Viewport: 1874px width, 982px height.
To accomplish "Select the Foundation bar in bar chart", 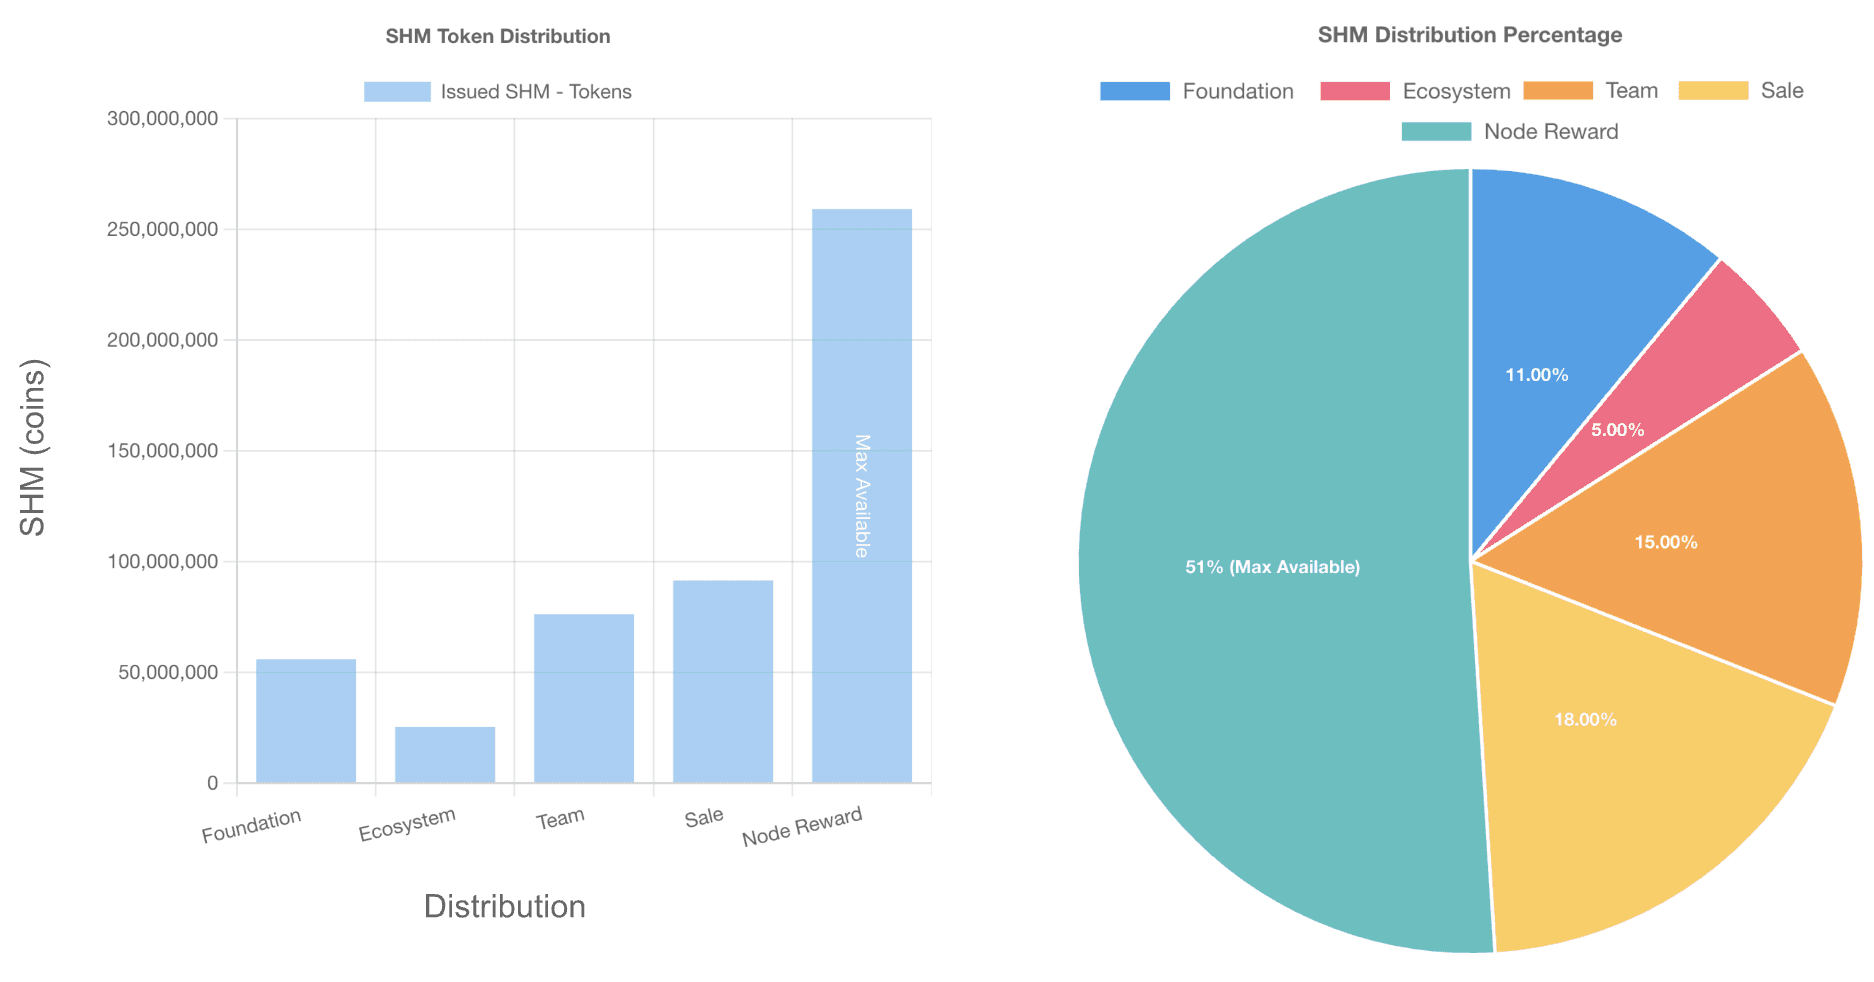I will coord(306,721).
